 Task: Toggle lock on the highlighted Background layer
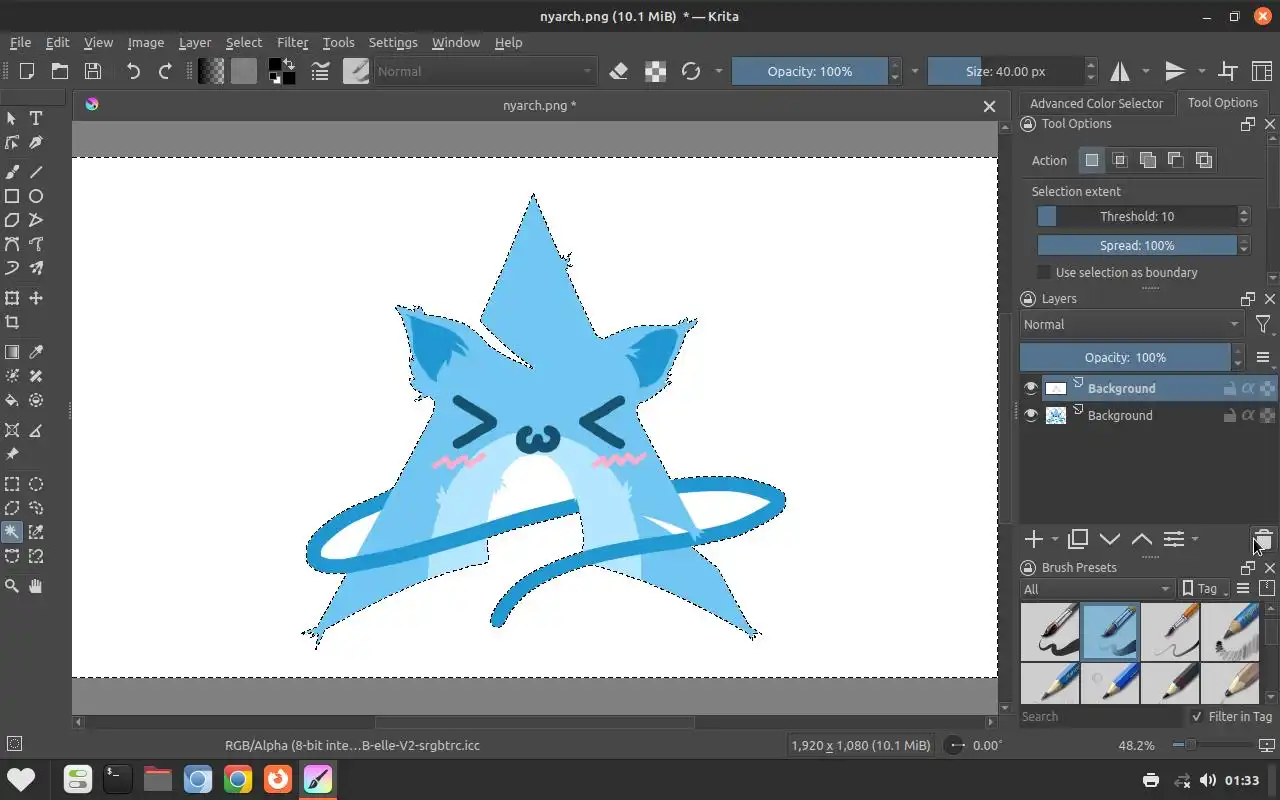[x=1229, y=388]
